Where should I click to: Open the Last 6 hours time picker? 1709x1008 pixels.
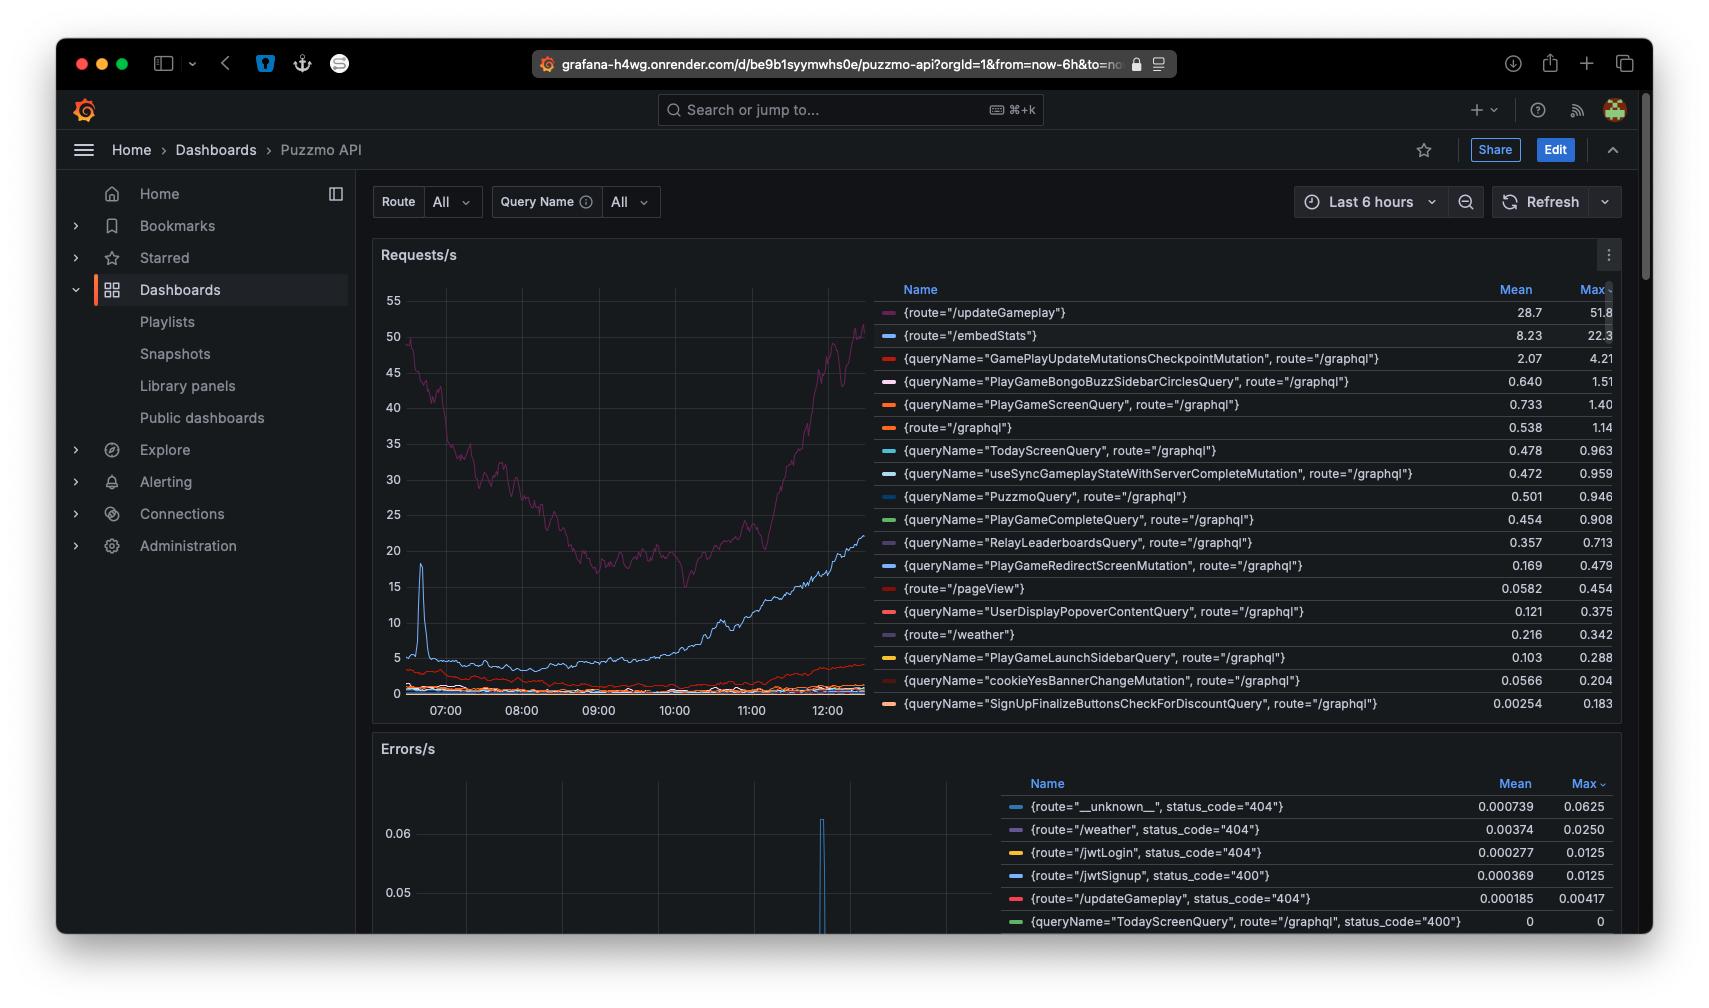1370,202
